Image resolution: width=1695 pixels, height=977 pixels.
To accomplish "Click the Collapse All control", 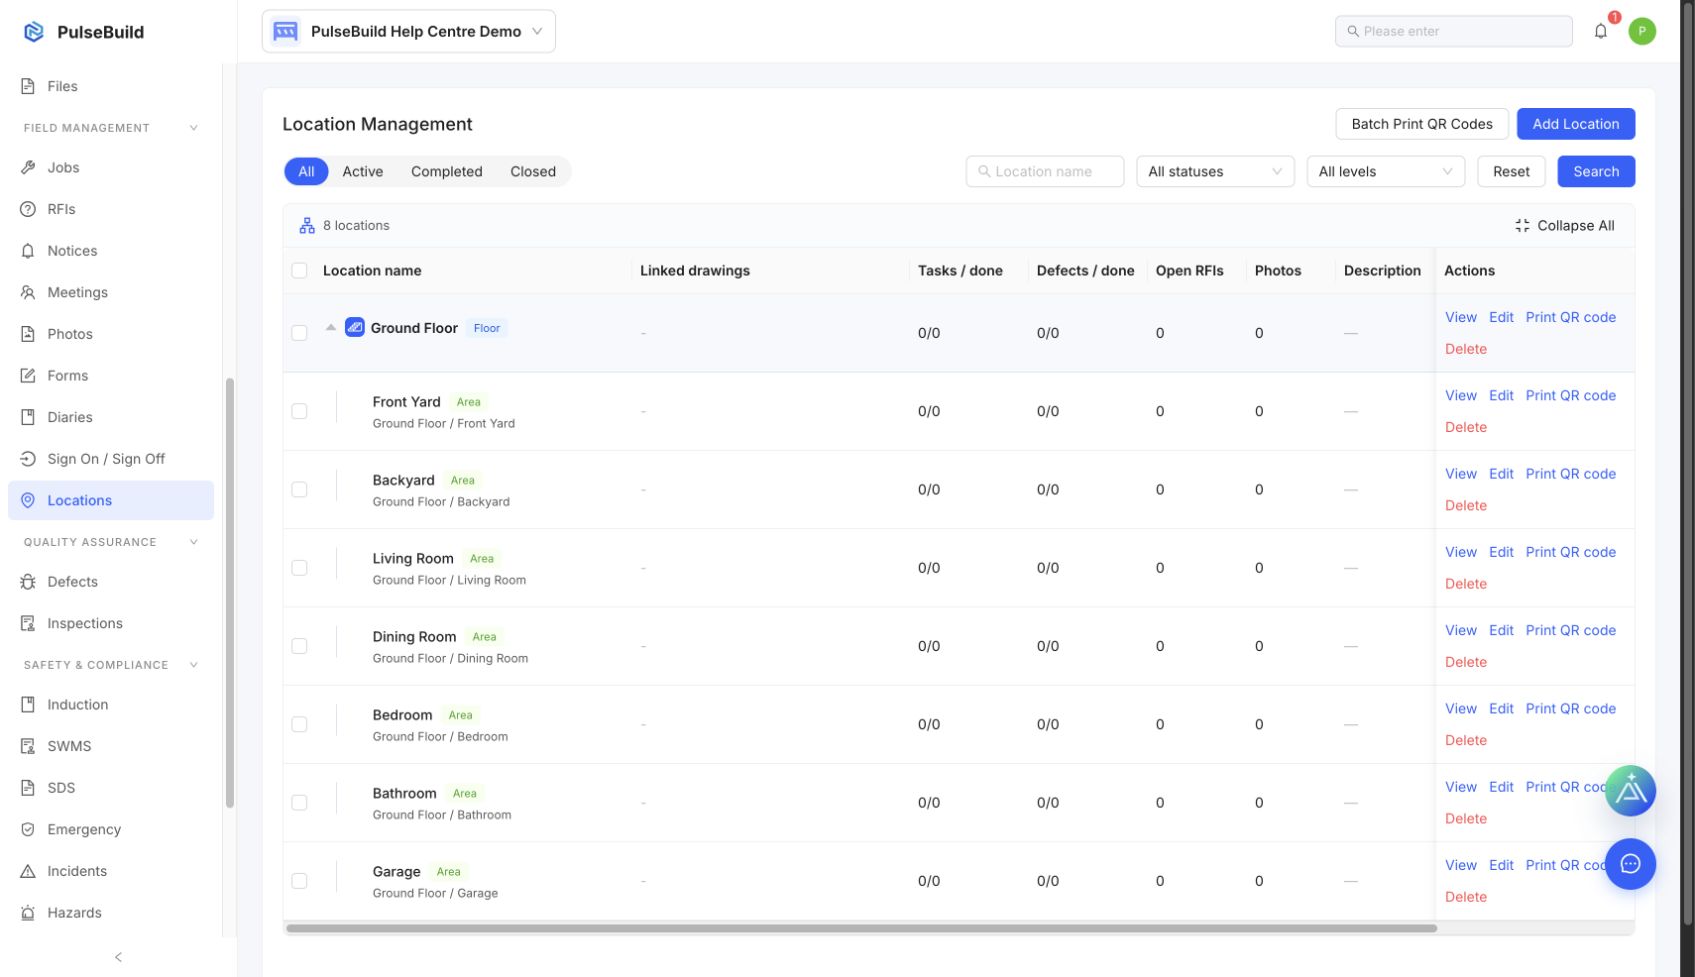I will 1564,225.
